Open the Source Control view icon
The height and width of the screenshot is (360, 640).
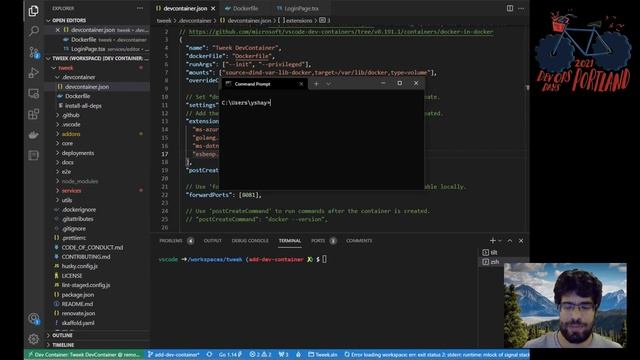pos(33,52)
